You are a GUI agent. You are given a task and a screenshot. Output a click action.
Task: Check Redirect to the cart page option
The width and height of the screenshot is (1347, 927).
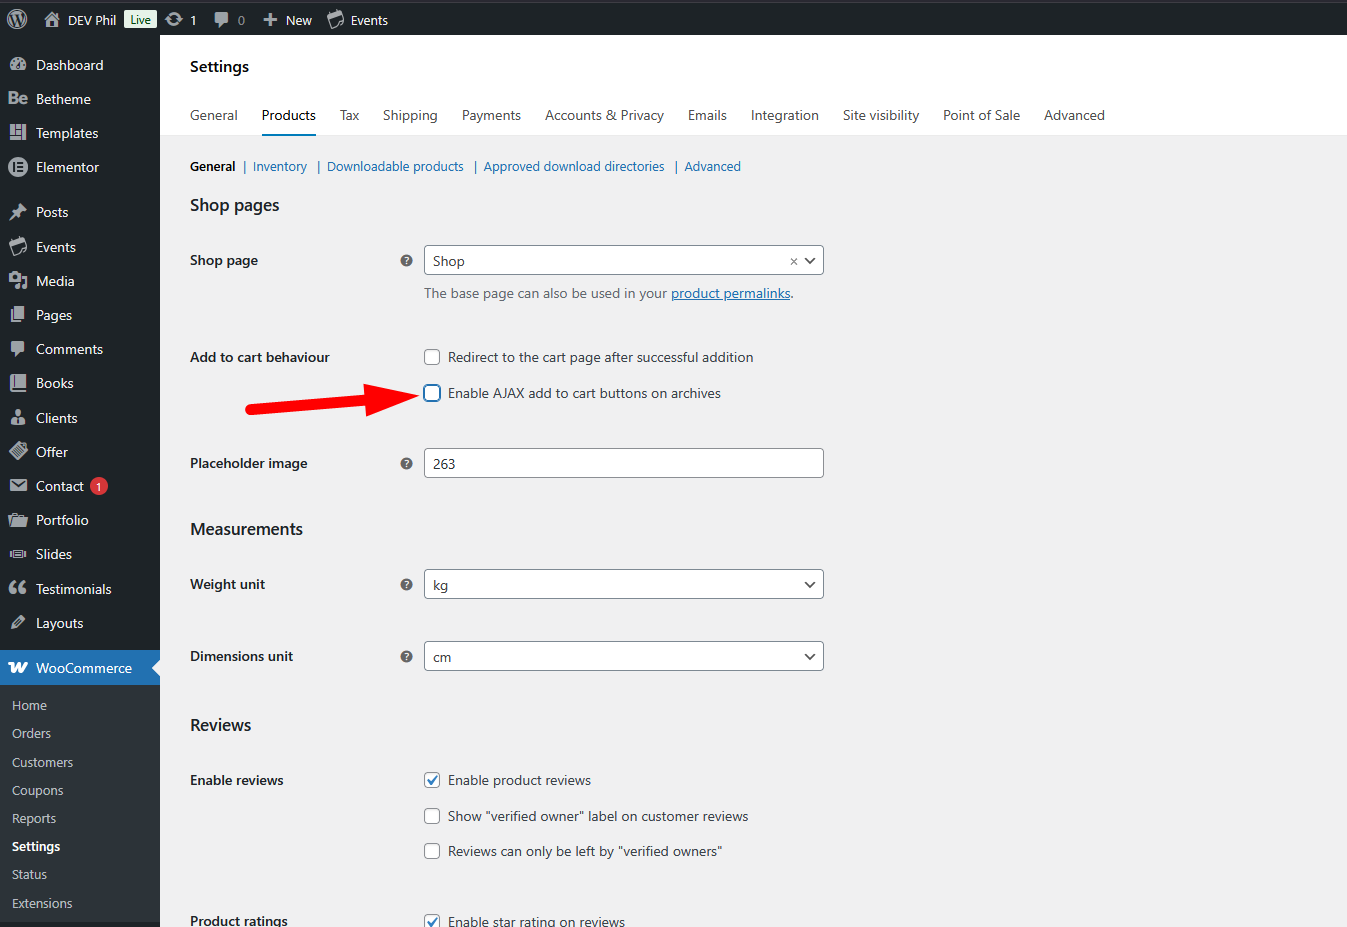point(432,357)
